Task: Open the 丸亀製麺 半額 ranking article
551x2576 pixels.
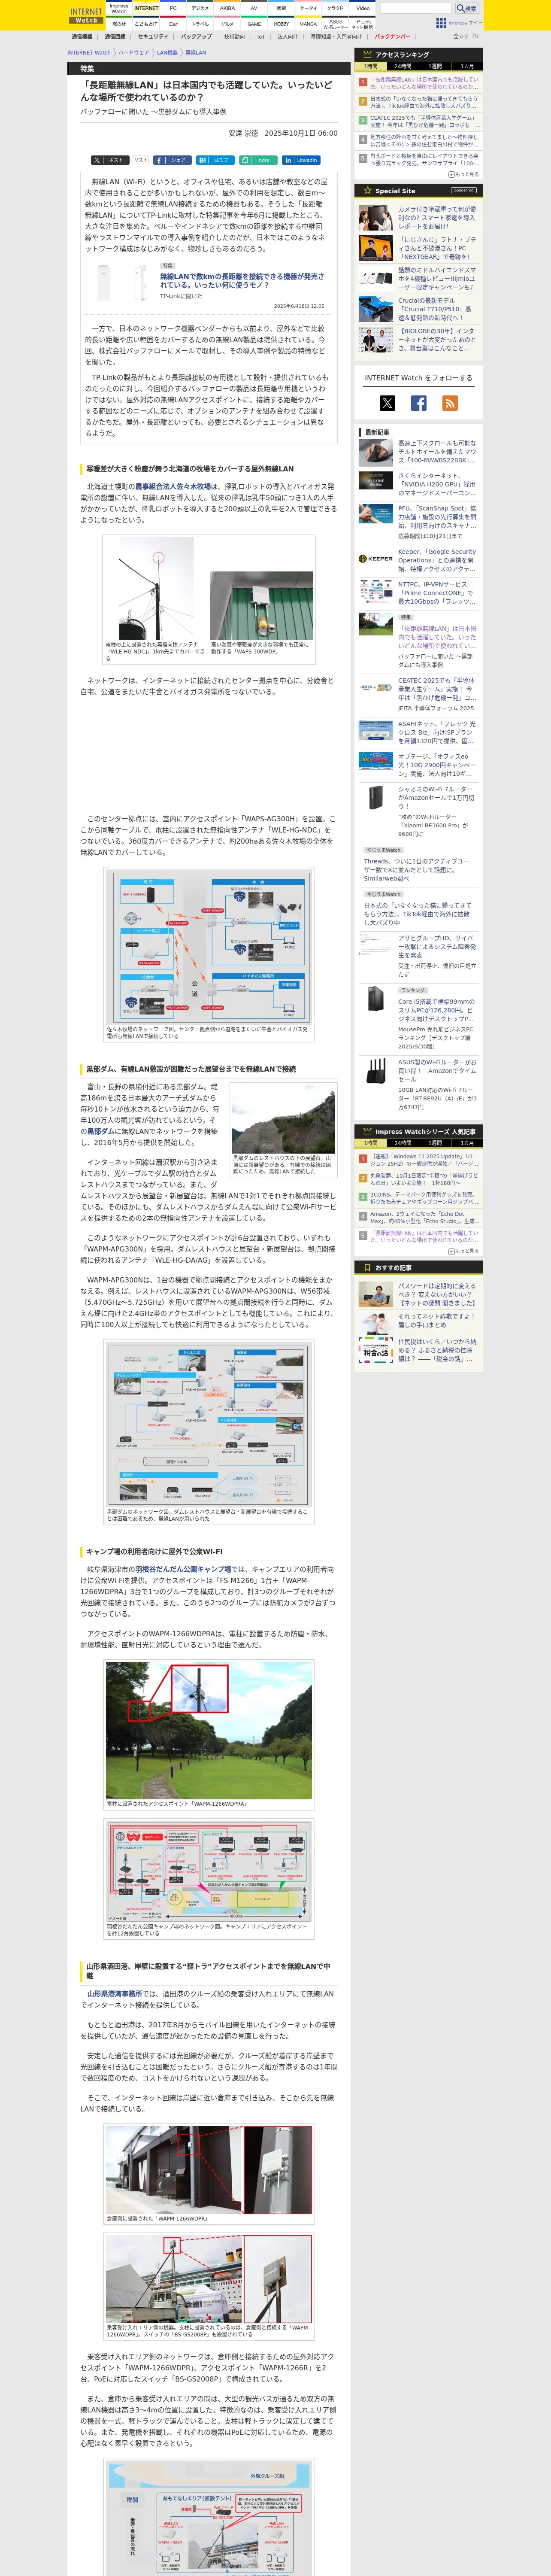Action: pos(424,1179)
